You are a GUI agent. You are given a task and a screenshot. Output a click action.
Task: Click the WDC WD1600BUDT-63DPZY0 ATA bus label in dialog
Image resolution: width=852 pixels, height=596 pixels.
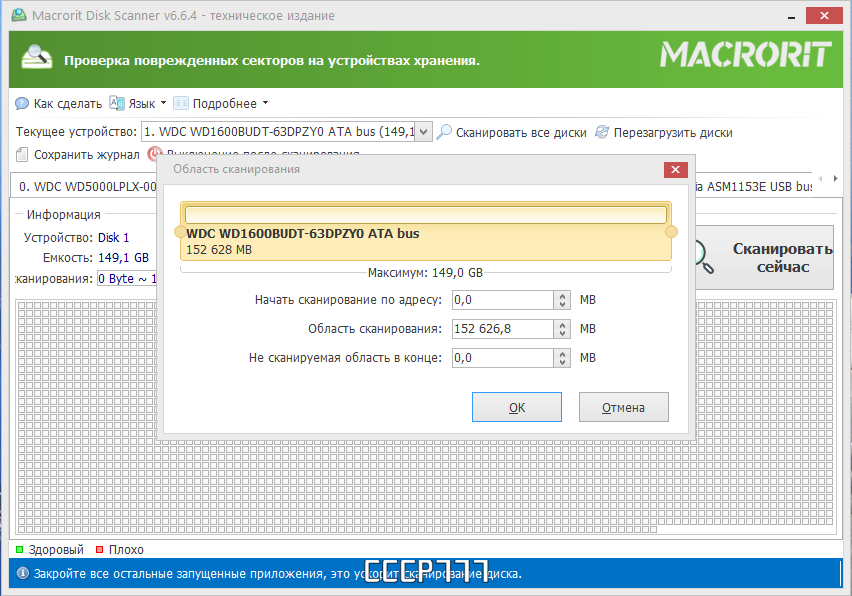[x=303, y=234]
